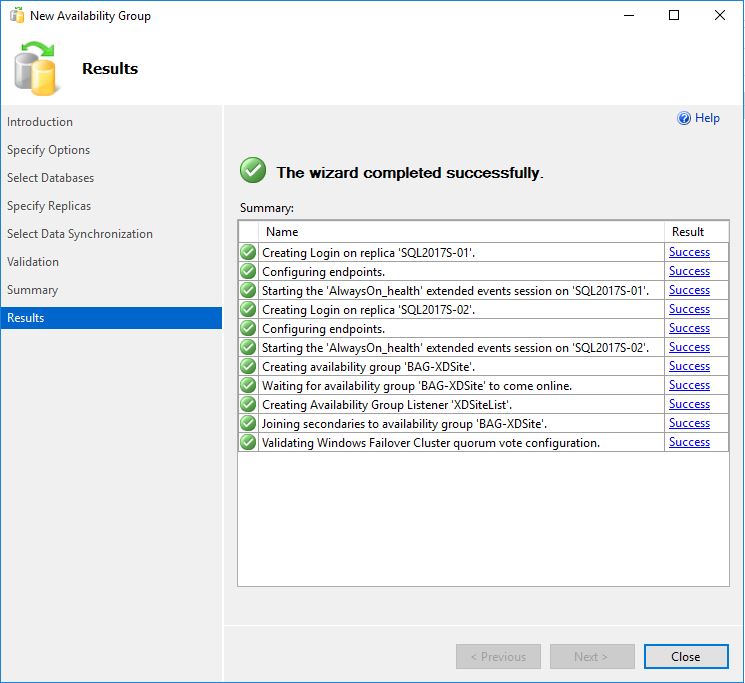Click green check icon for Creating availability group BAG-XDSite
745x683 pixels.
pyautogui.click(x=248, y=366)
